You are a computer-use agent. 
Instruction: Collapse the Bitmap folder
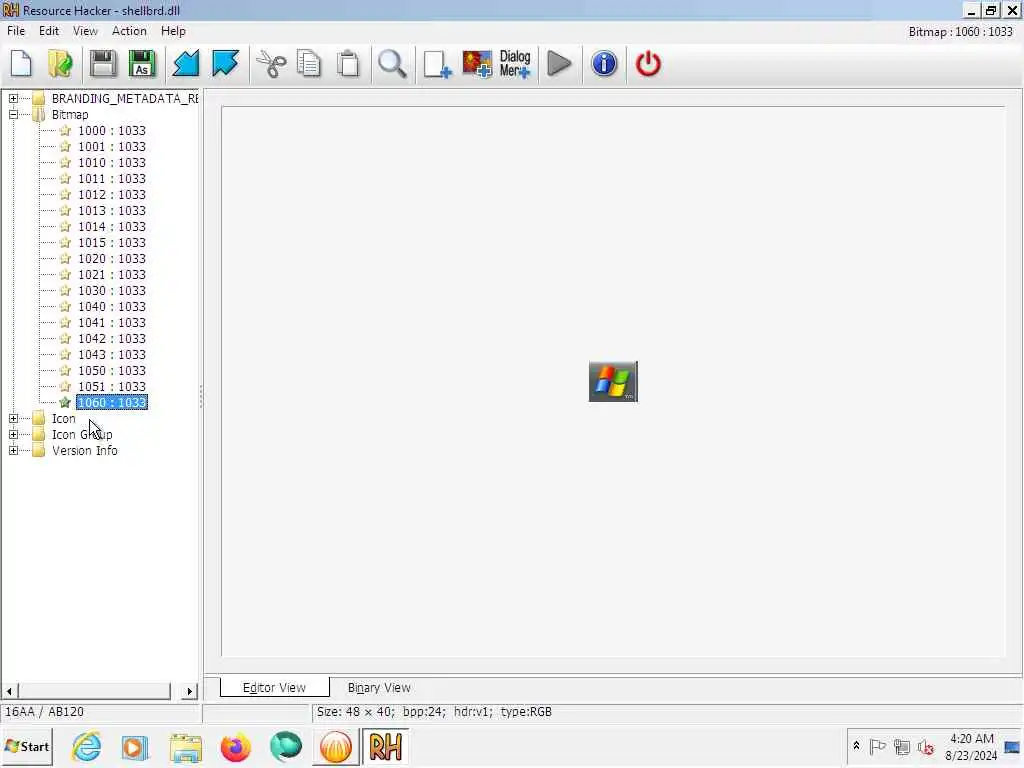point(13,114)
